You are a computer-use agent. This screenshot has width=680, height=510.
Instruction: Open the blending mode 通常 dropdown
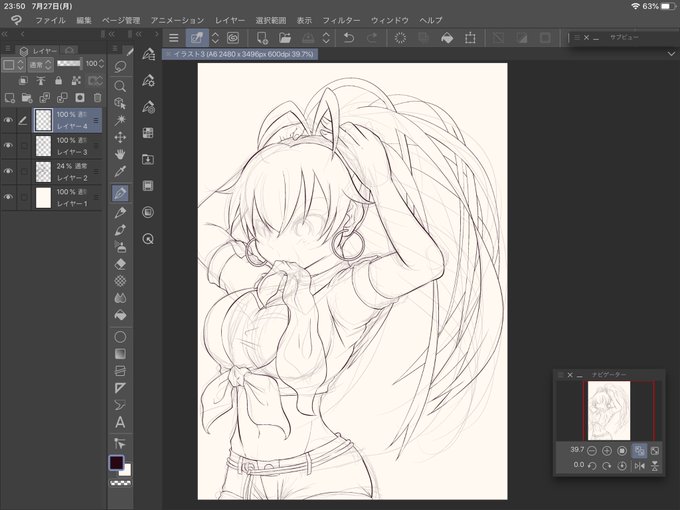coord(40,65)
